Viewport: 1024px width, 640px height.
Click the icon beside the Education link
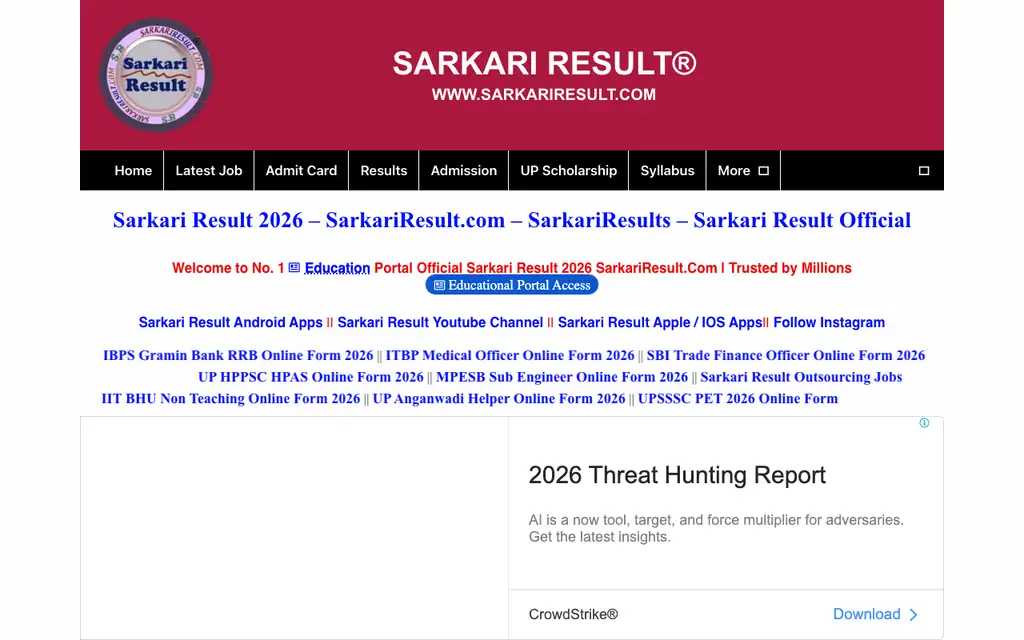295,268
